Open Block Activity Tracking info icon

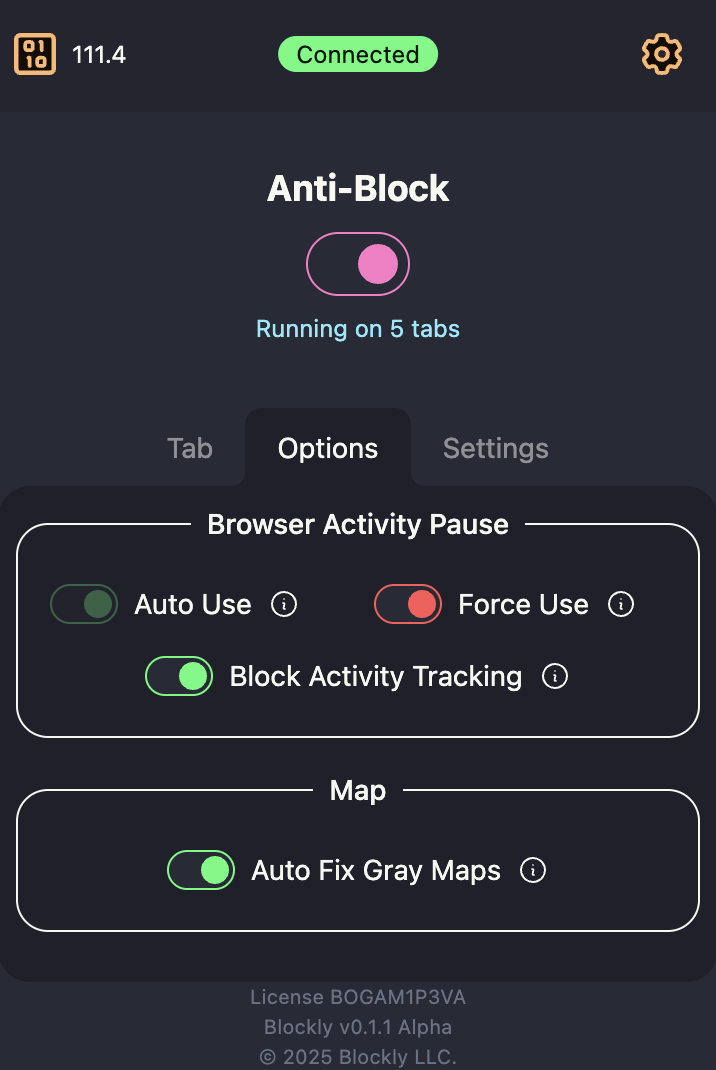[554, 677]
